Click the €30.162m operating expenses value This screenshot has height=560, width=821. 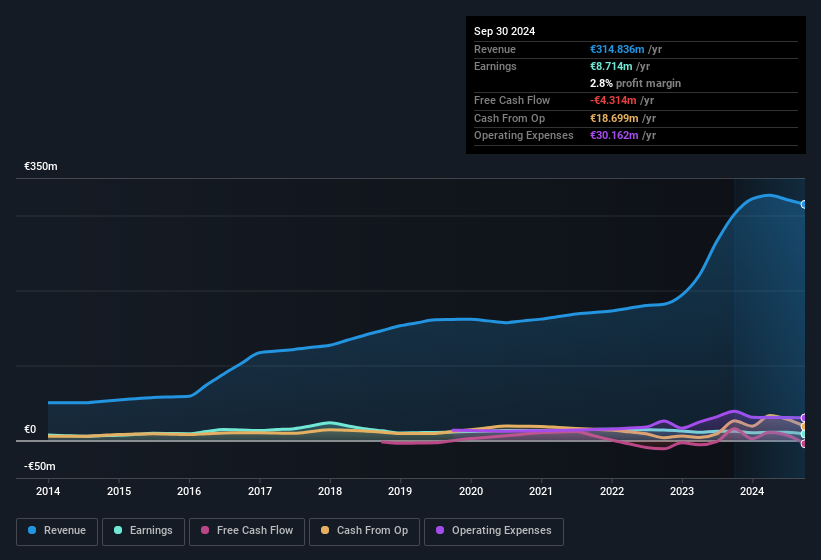pyautogui.click(x=614, y=136)
